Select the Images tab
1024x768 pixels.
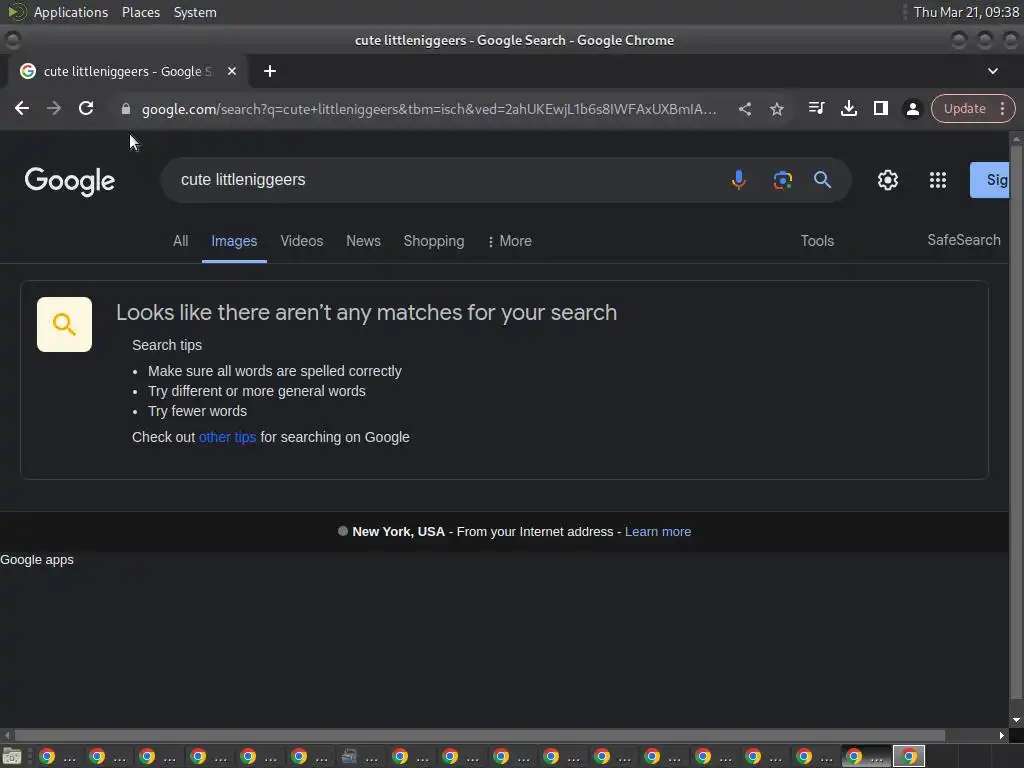coord(234,241)
